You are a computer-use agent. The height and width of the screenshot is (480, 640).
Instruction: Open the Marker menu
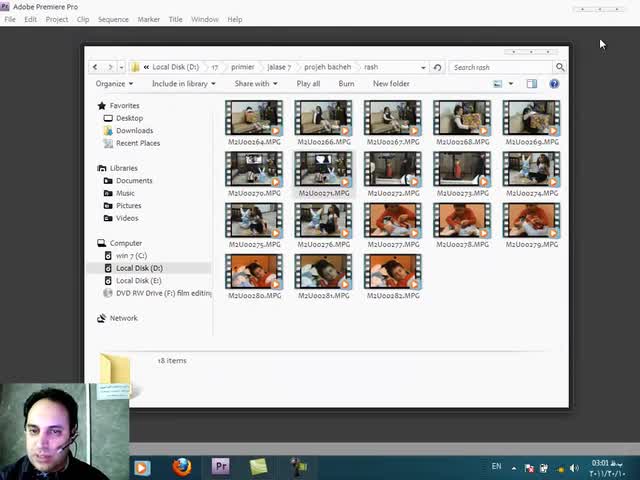[149, 20]
